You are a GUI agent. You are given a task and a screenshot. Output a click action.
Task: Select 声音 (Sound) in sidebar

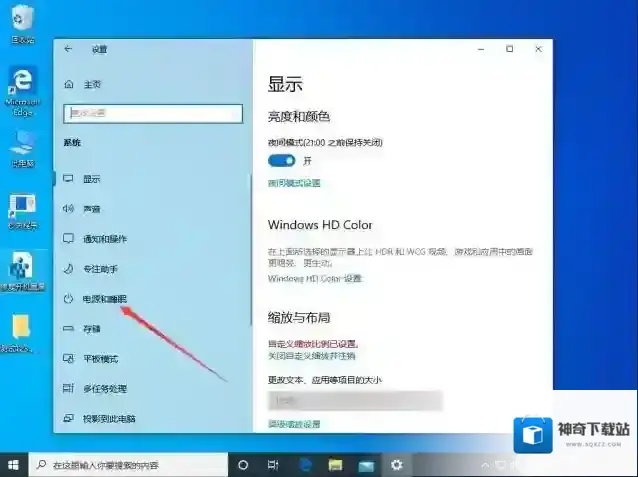pos(91,209)
